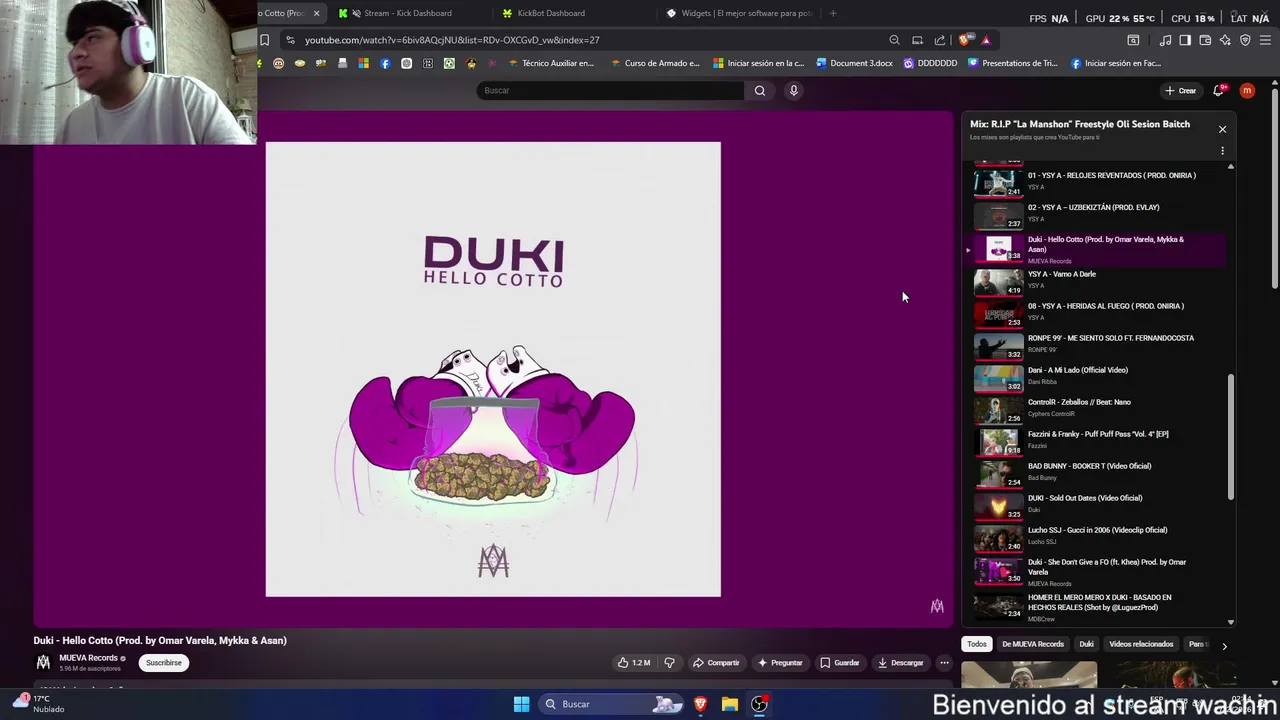
Task: Open Técnico Auxiliar bookmark
Action: tap(551, 63)
